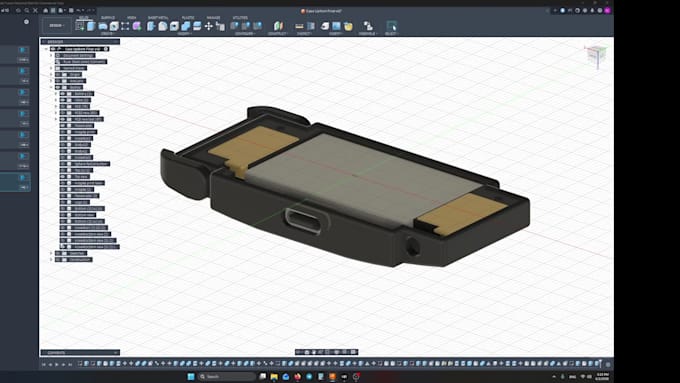The height and width of the screenshot is (383, 680).
Task: Open the Windows Start menu
Action: (x=191, y=376)
